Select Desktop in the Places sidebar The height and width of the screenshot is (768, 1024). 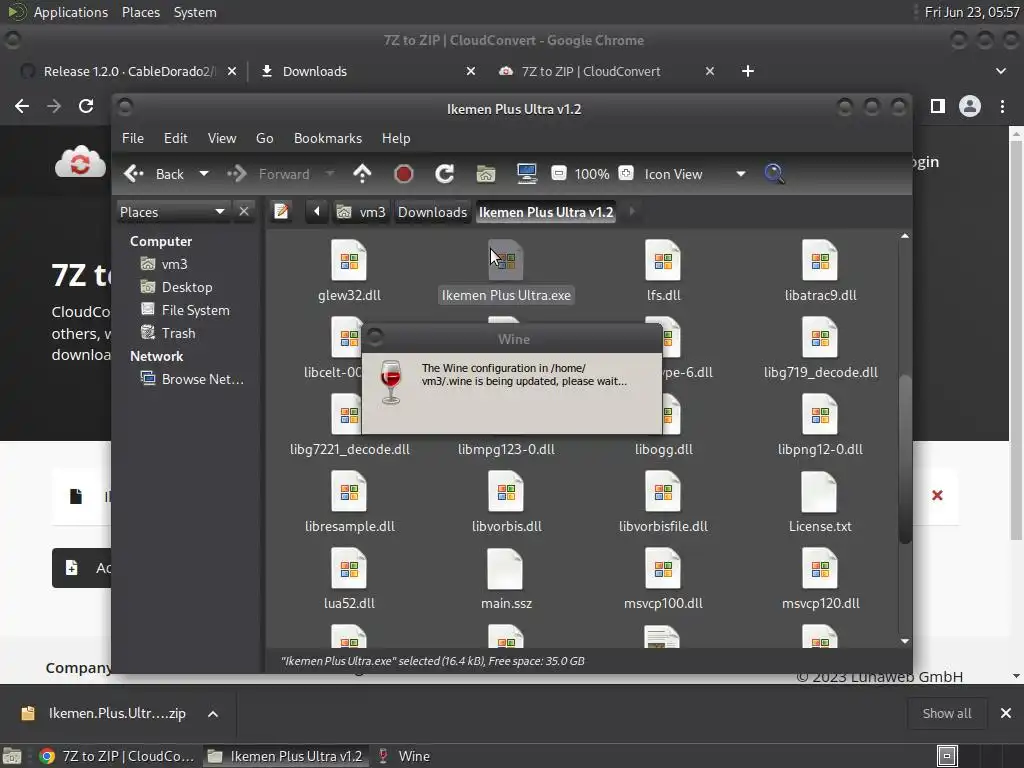pos(187,287)
